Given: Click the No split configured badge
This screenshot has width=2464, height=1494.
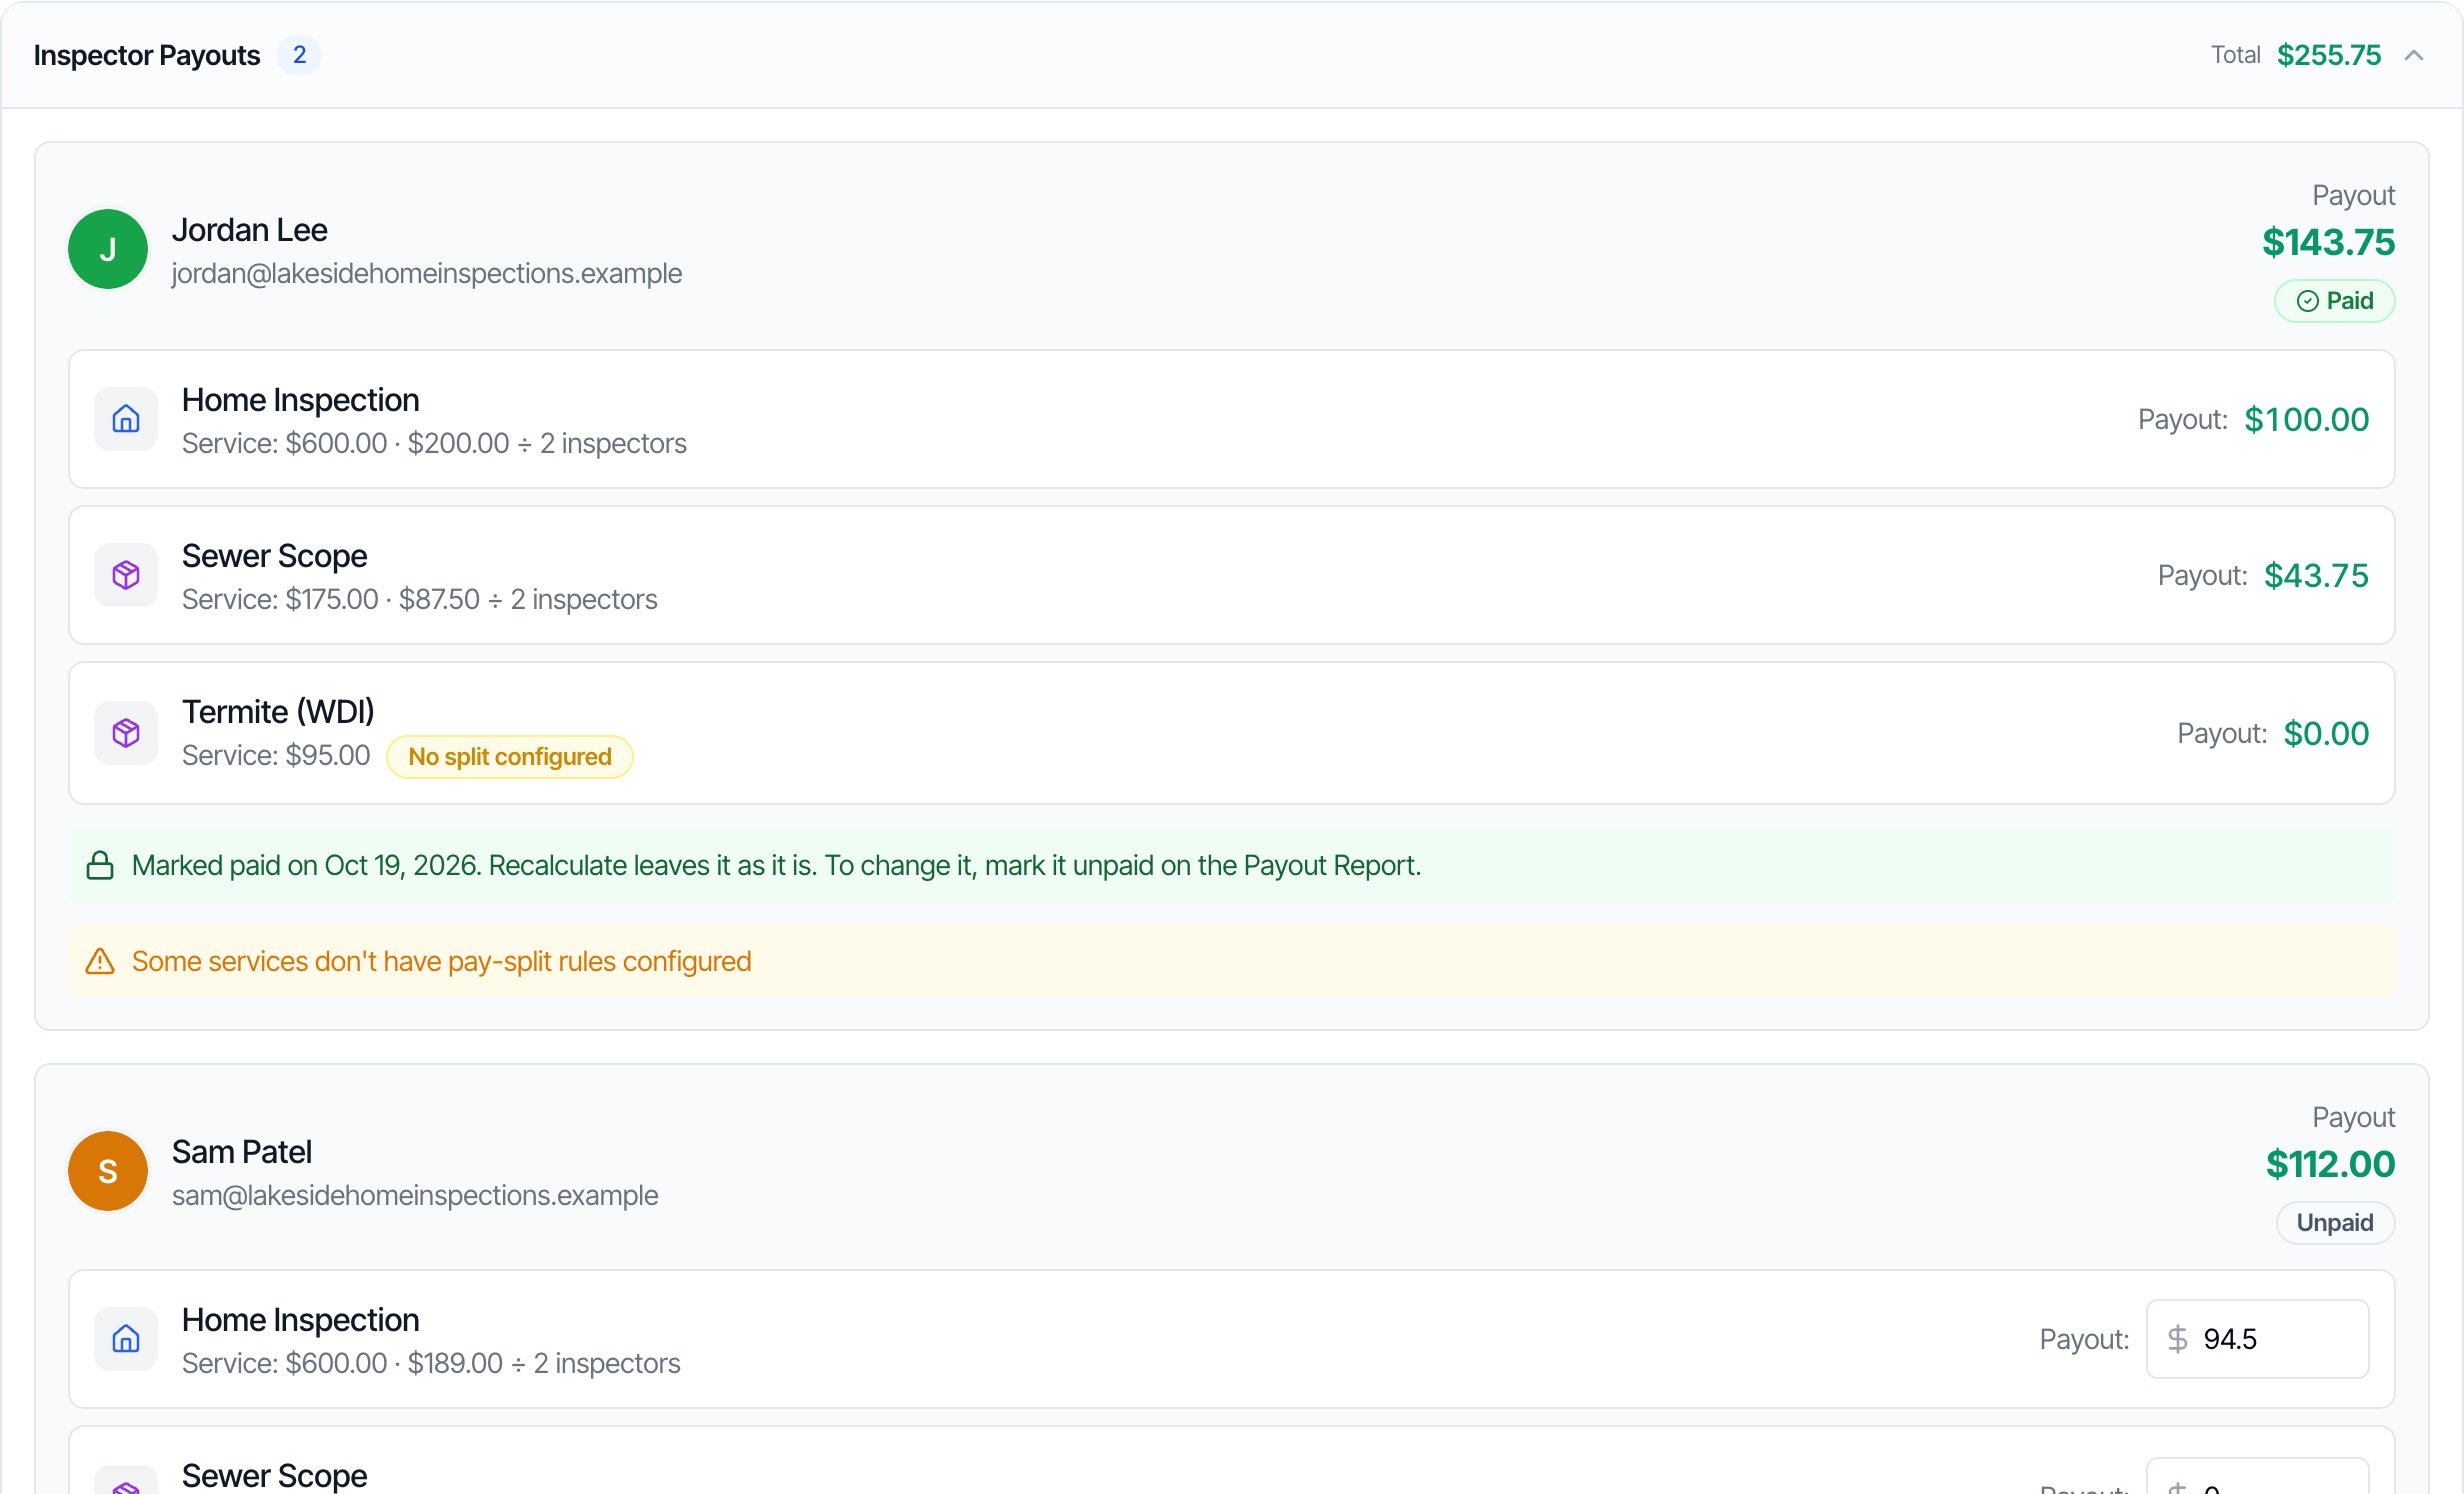Looking at the screenshot, I should 510,757.
